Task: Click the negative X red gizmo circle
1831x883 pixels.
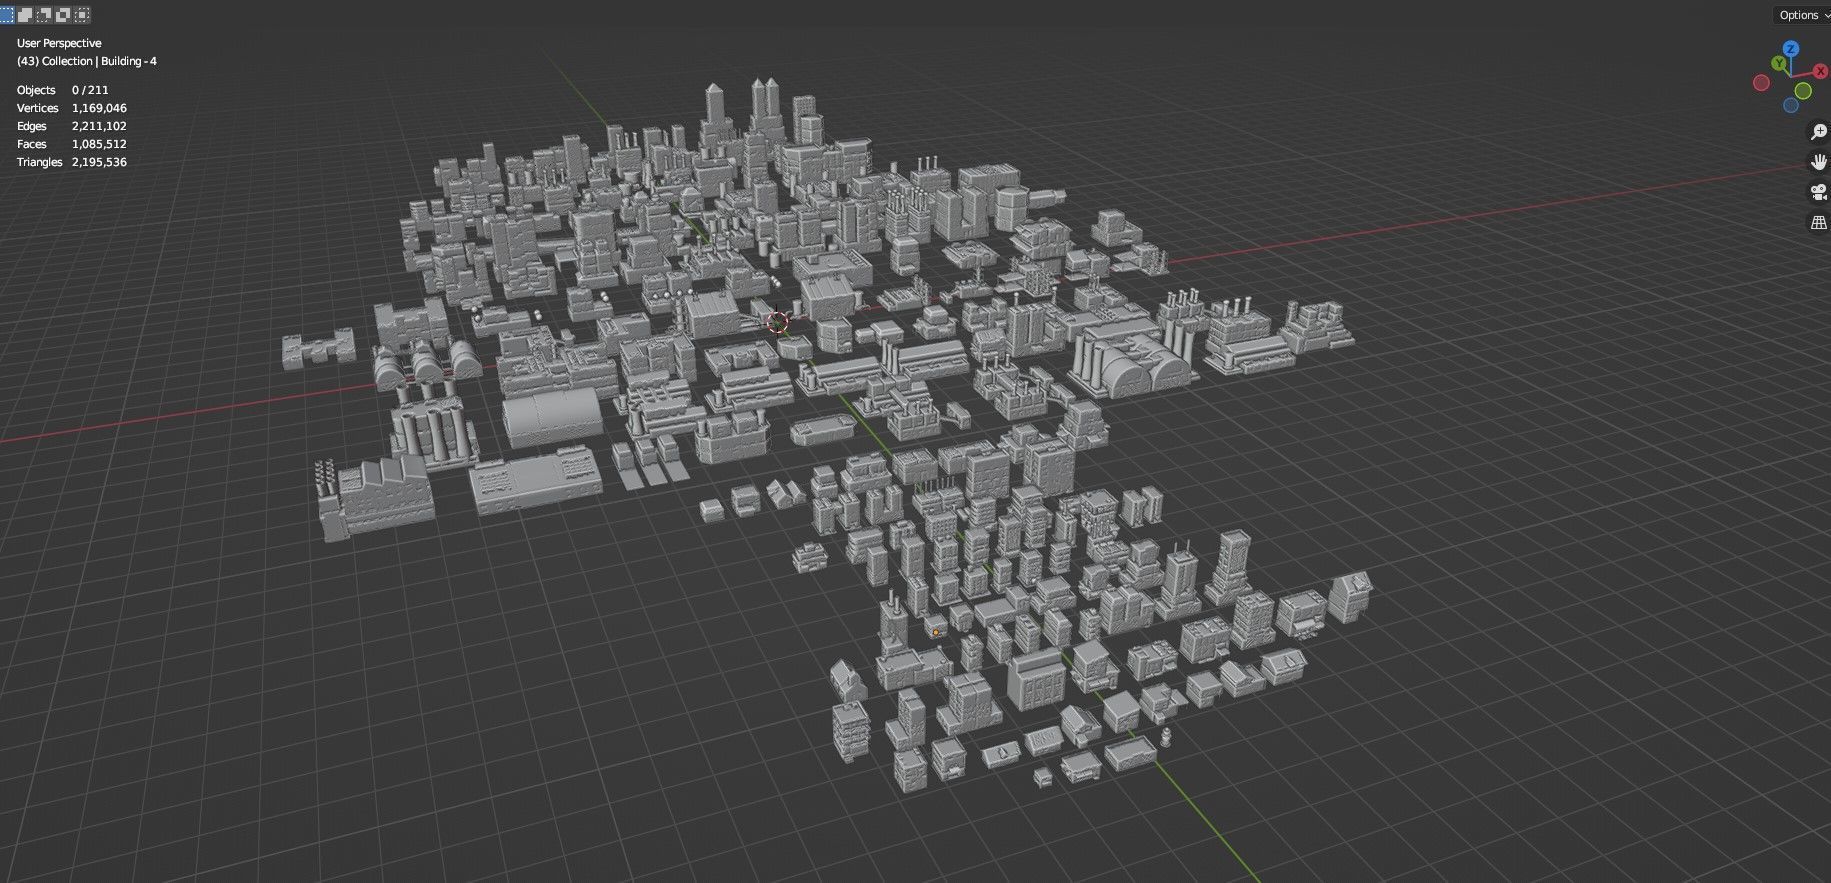Action: pyautogui.click(x=1762, y=83)
